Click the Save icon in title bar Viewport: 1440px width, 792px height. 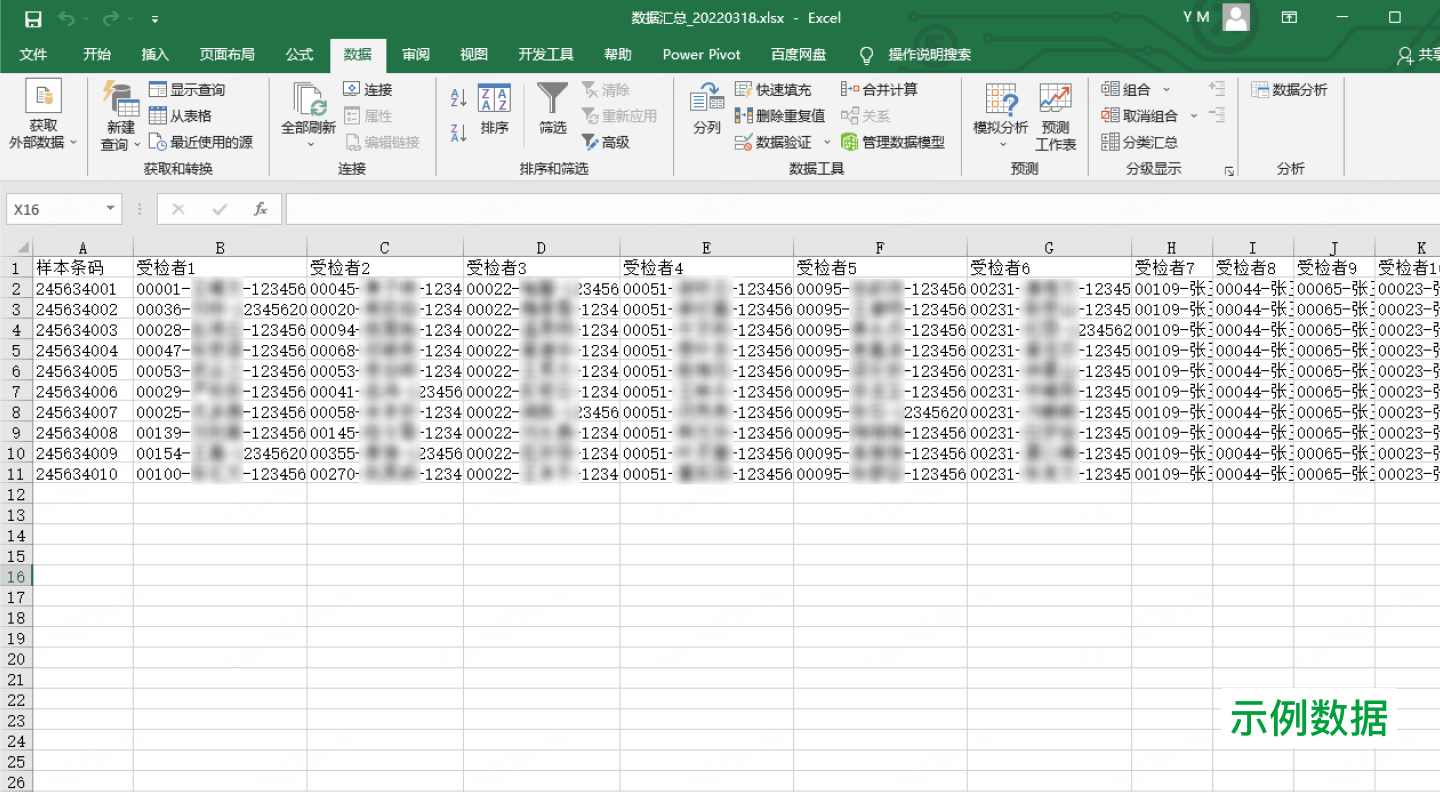point(33,18)
